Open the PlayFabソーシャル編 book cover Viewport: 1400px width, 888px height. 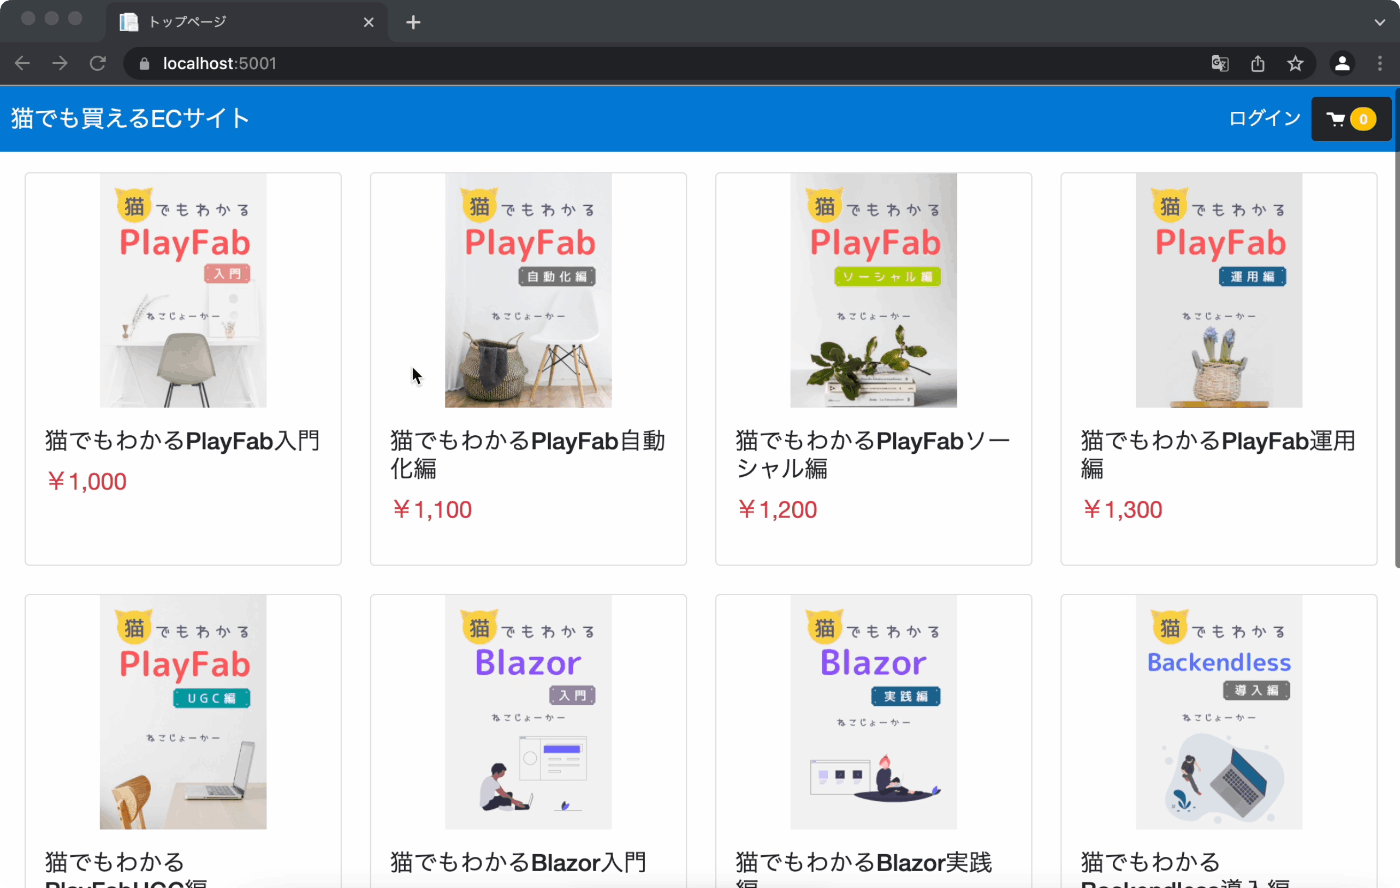(874, 290)
